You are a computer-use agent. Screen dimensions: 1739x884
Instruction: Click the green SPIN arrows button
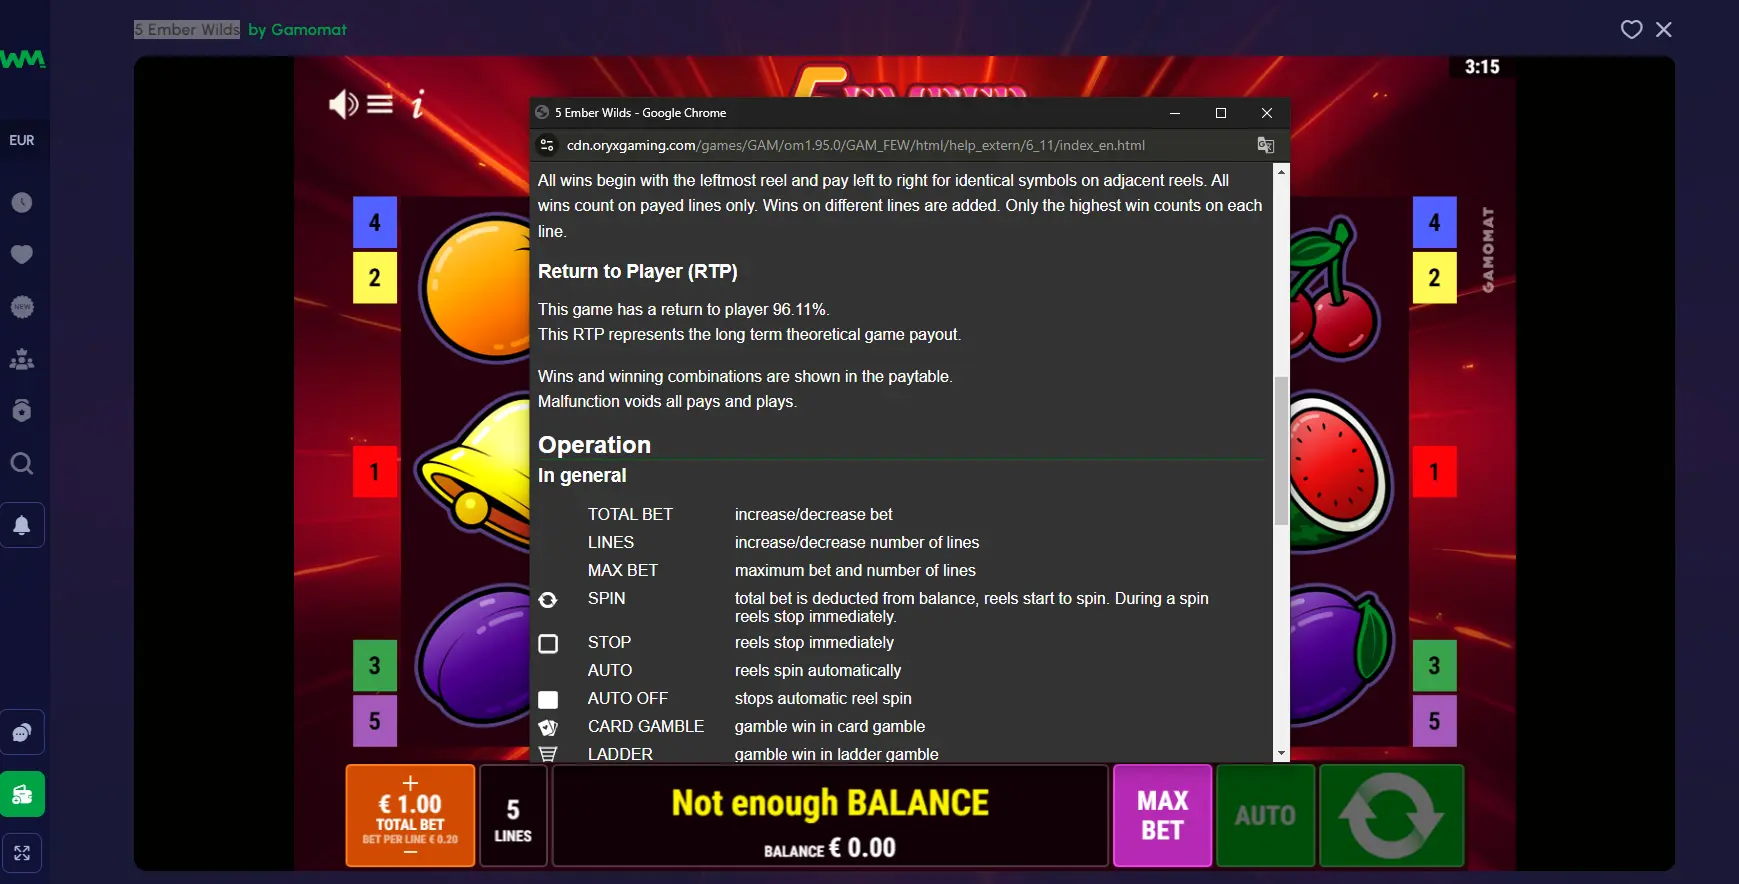click(1391, 816)
